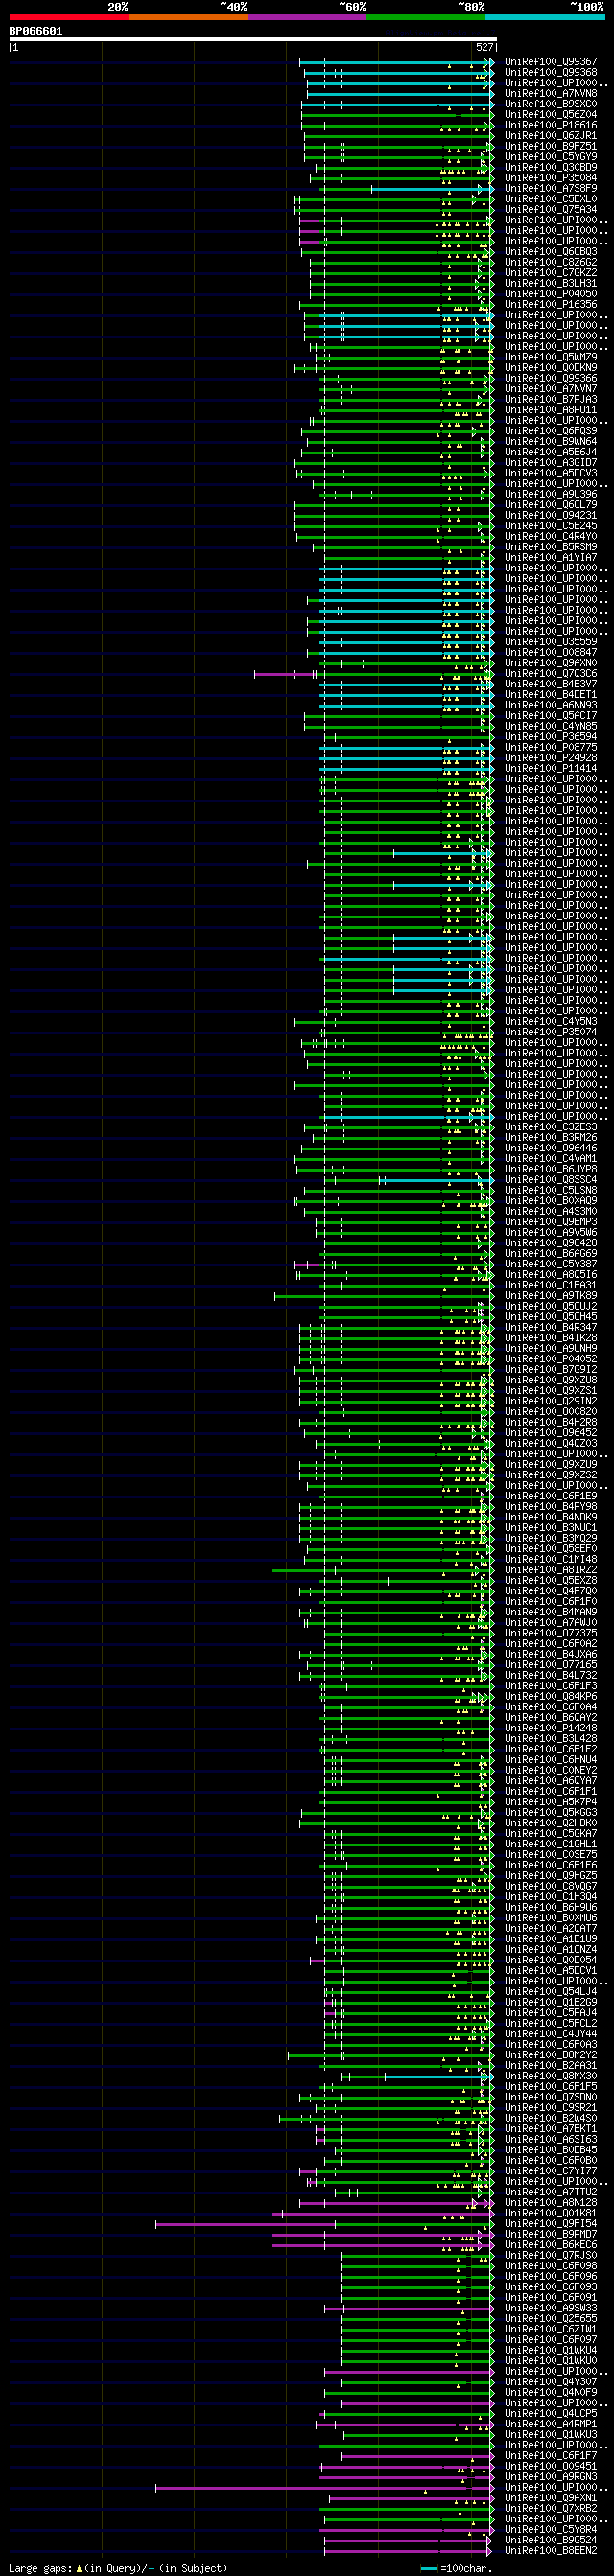Select hit label UniRef100_P16356

click(x=551, y=304)
